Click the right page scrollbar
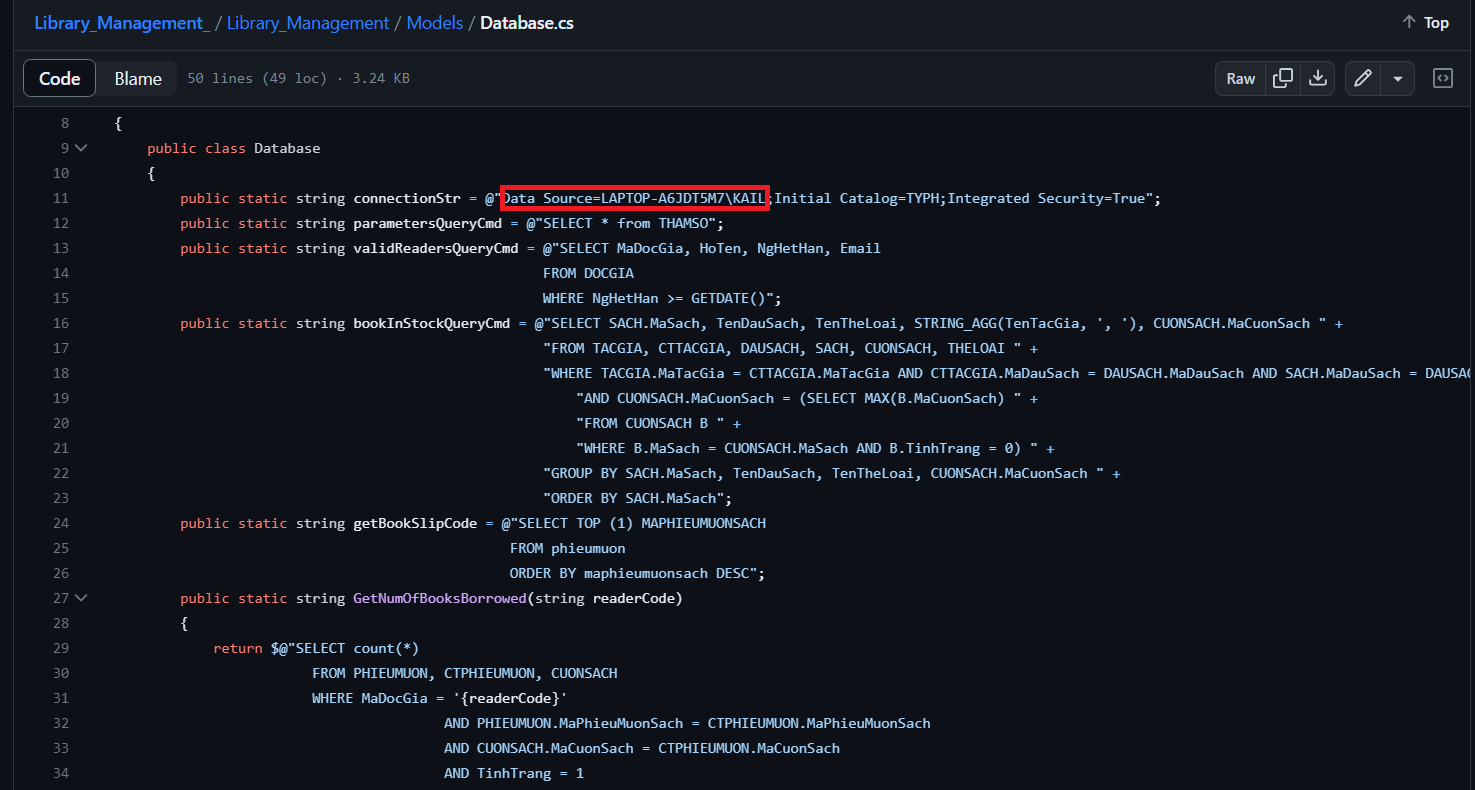 point(1470,400)
